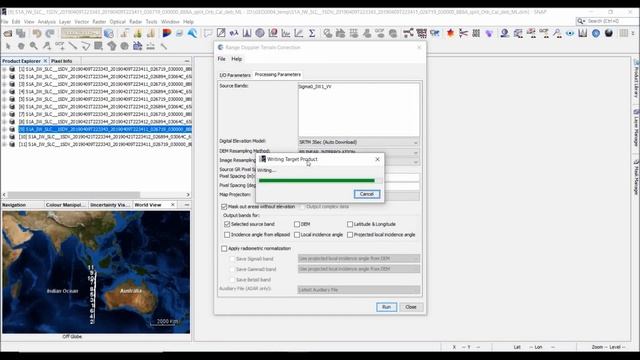
Task: Select the Draw Polygon tool
Action: 111,46
